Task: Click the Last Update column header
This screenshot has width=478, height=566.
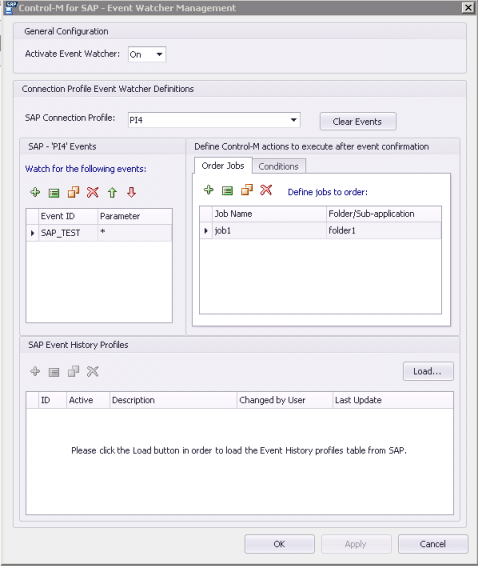Action: point(393,400)
